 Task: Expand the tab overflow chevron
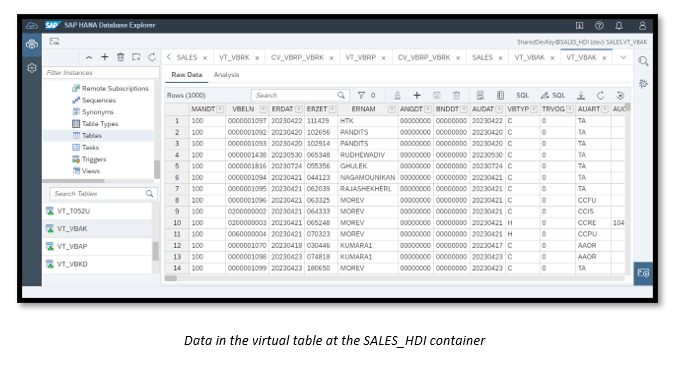click(x=623, y=58)
